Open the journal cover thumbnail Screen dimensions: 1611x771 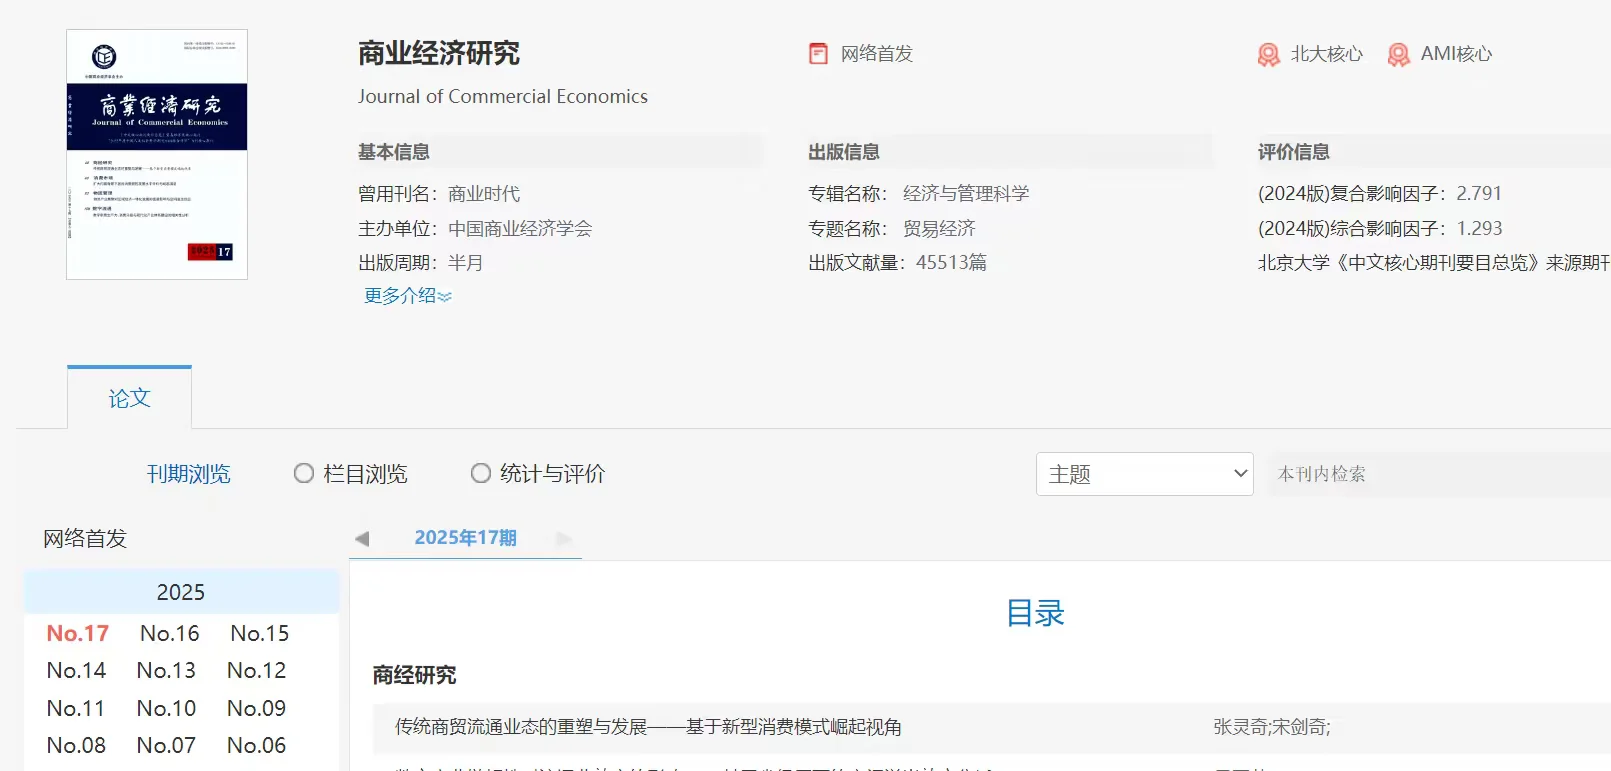coord(157,154)
